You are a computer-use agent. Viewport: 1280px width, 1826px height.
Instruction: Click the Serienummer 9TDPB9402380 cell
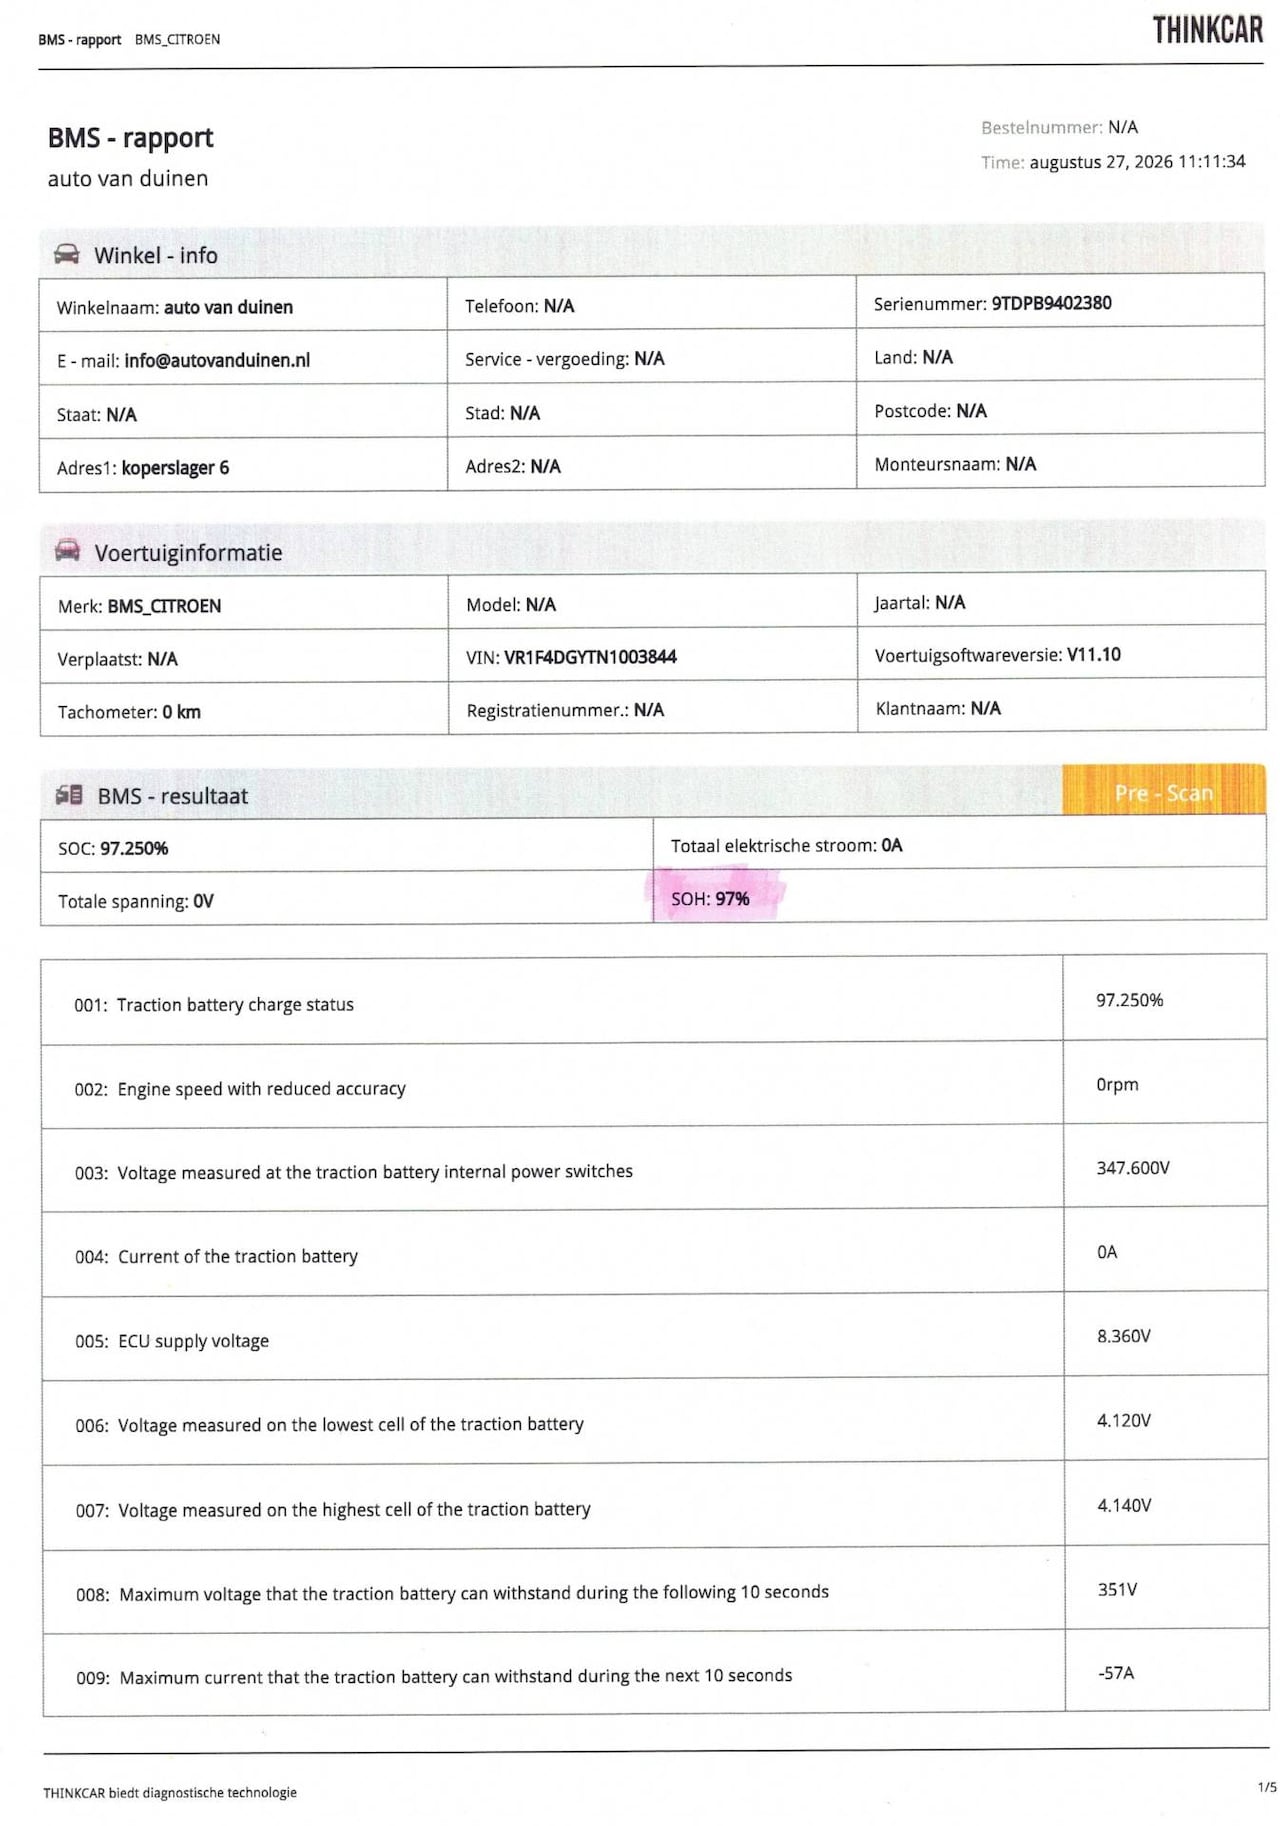[1060, 303]
